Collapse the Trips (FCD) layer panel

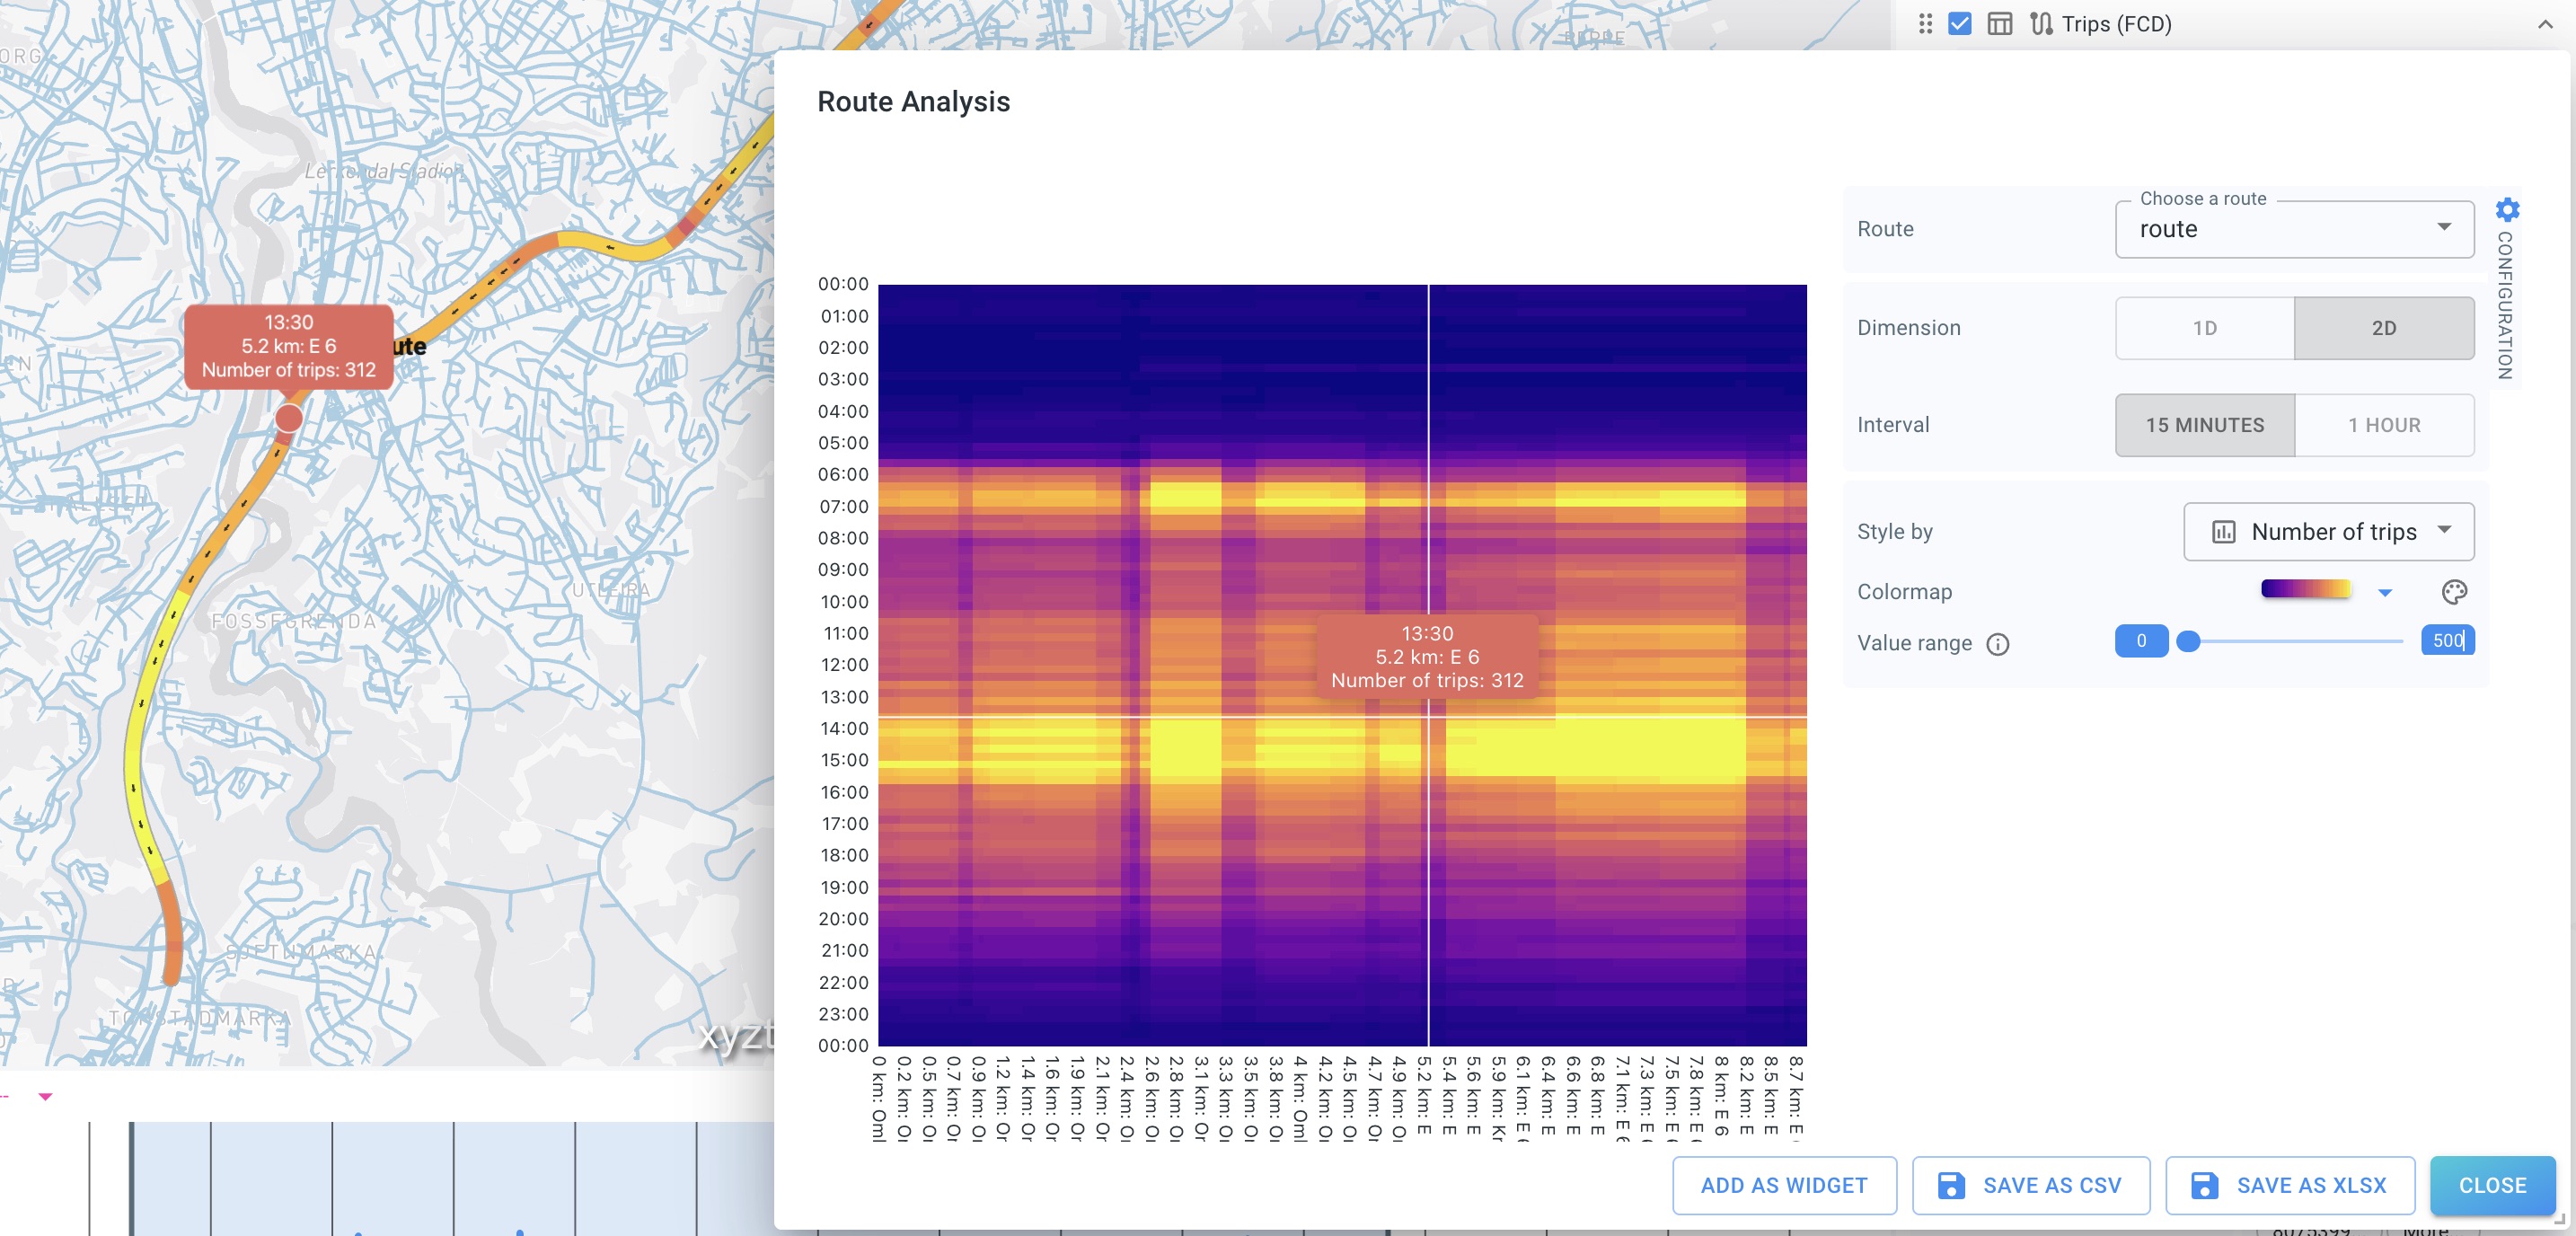tap(2545, 24)
